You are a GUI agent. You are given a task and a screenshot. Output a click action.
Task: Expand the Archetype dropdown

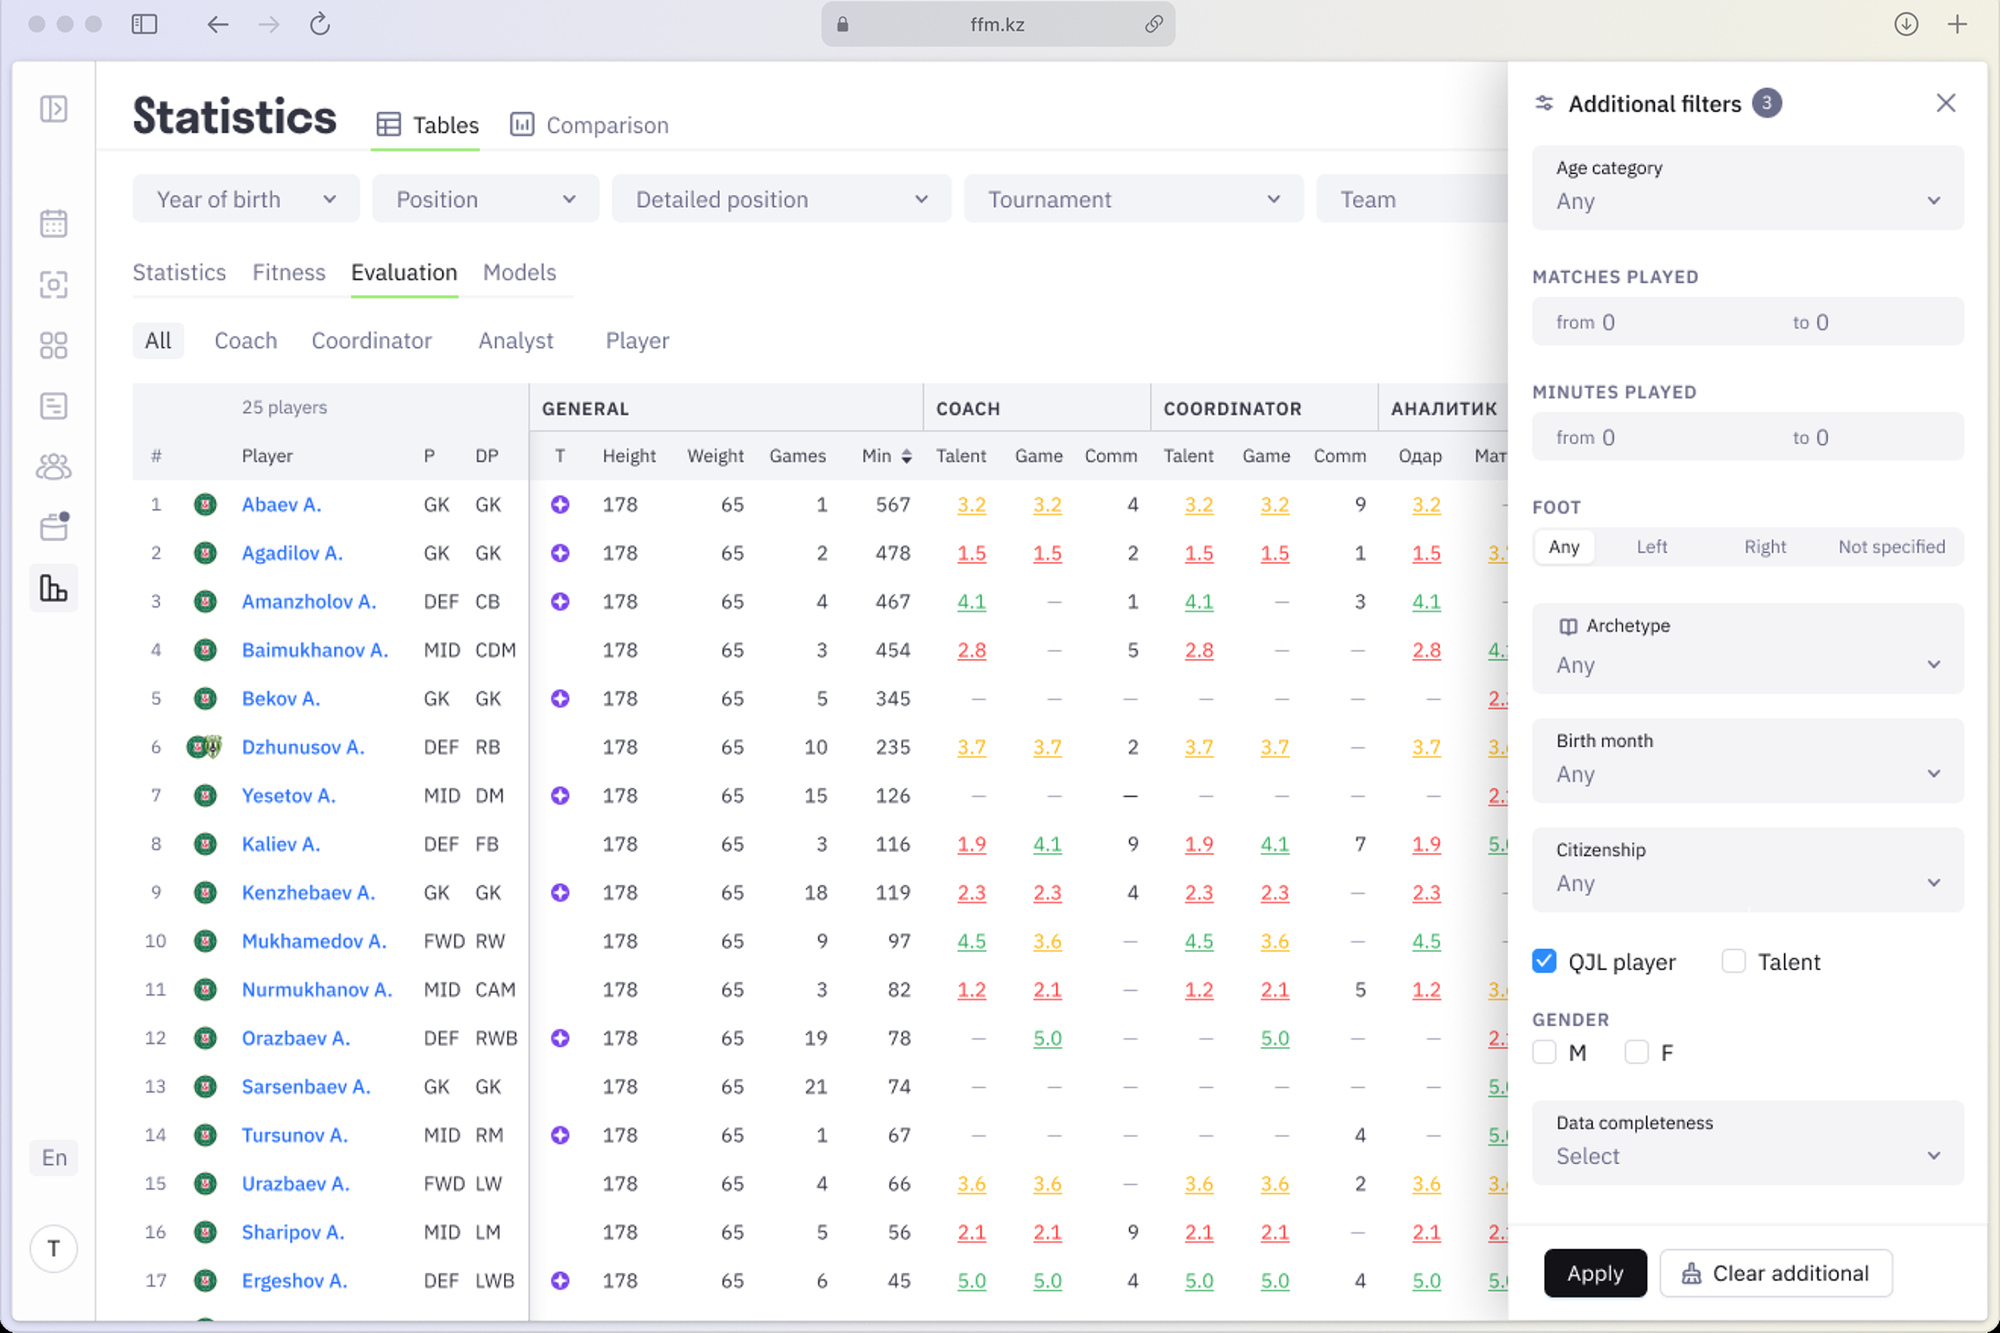point(1747,648)
